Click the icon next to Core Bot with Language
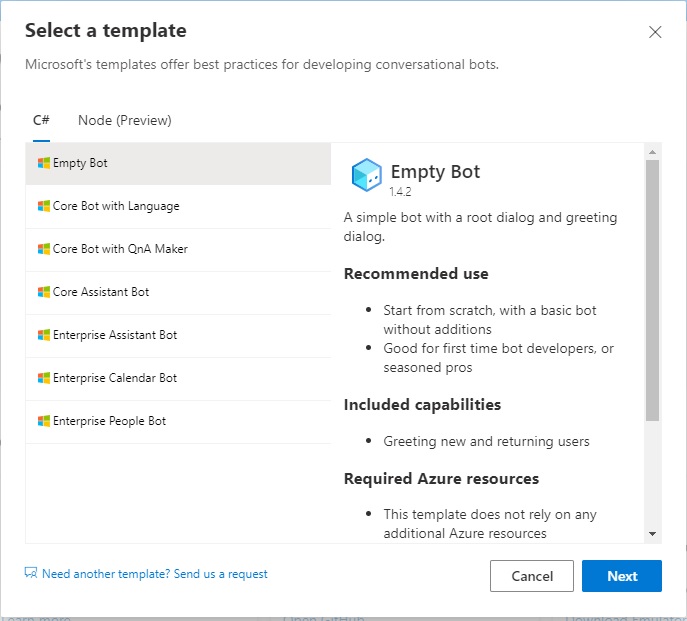687x621 pixels. [44, 206]
